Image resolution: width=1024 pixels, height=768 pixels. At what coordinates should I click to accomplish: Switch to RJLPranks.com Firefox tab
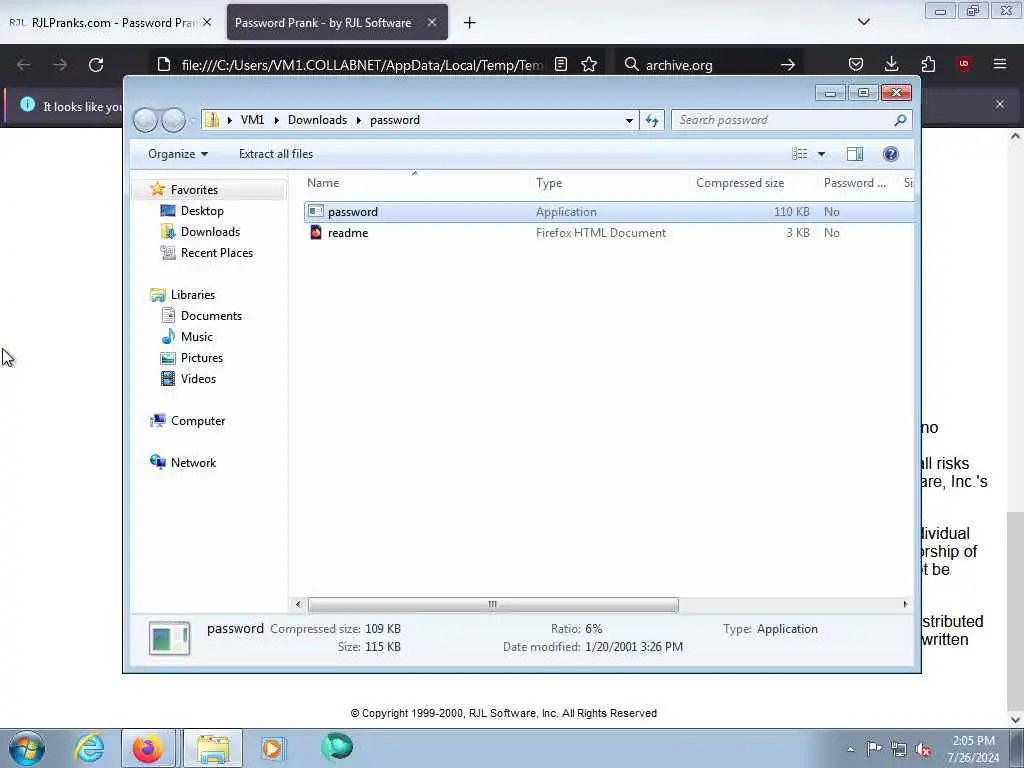coord(111,22)
